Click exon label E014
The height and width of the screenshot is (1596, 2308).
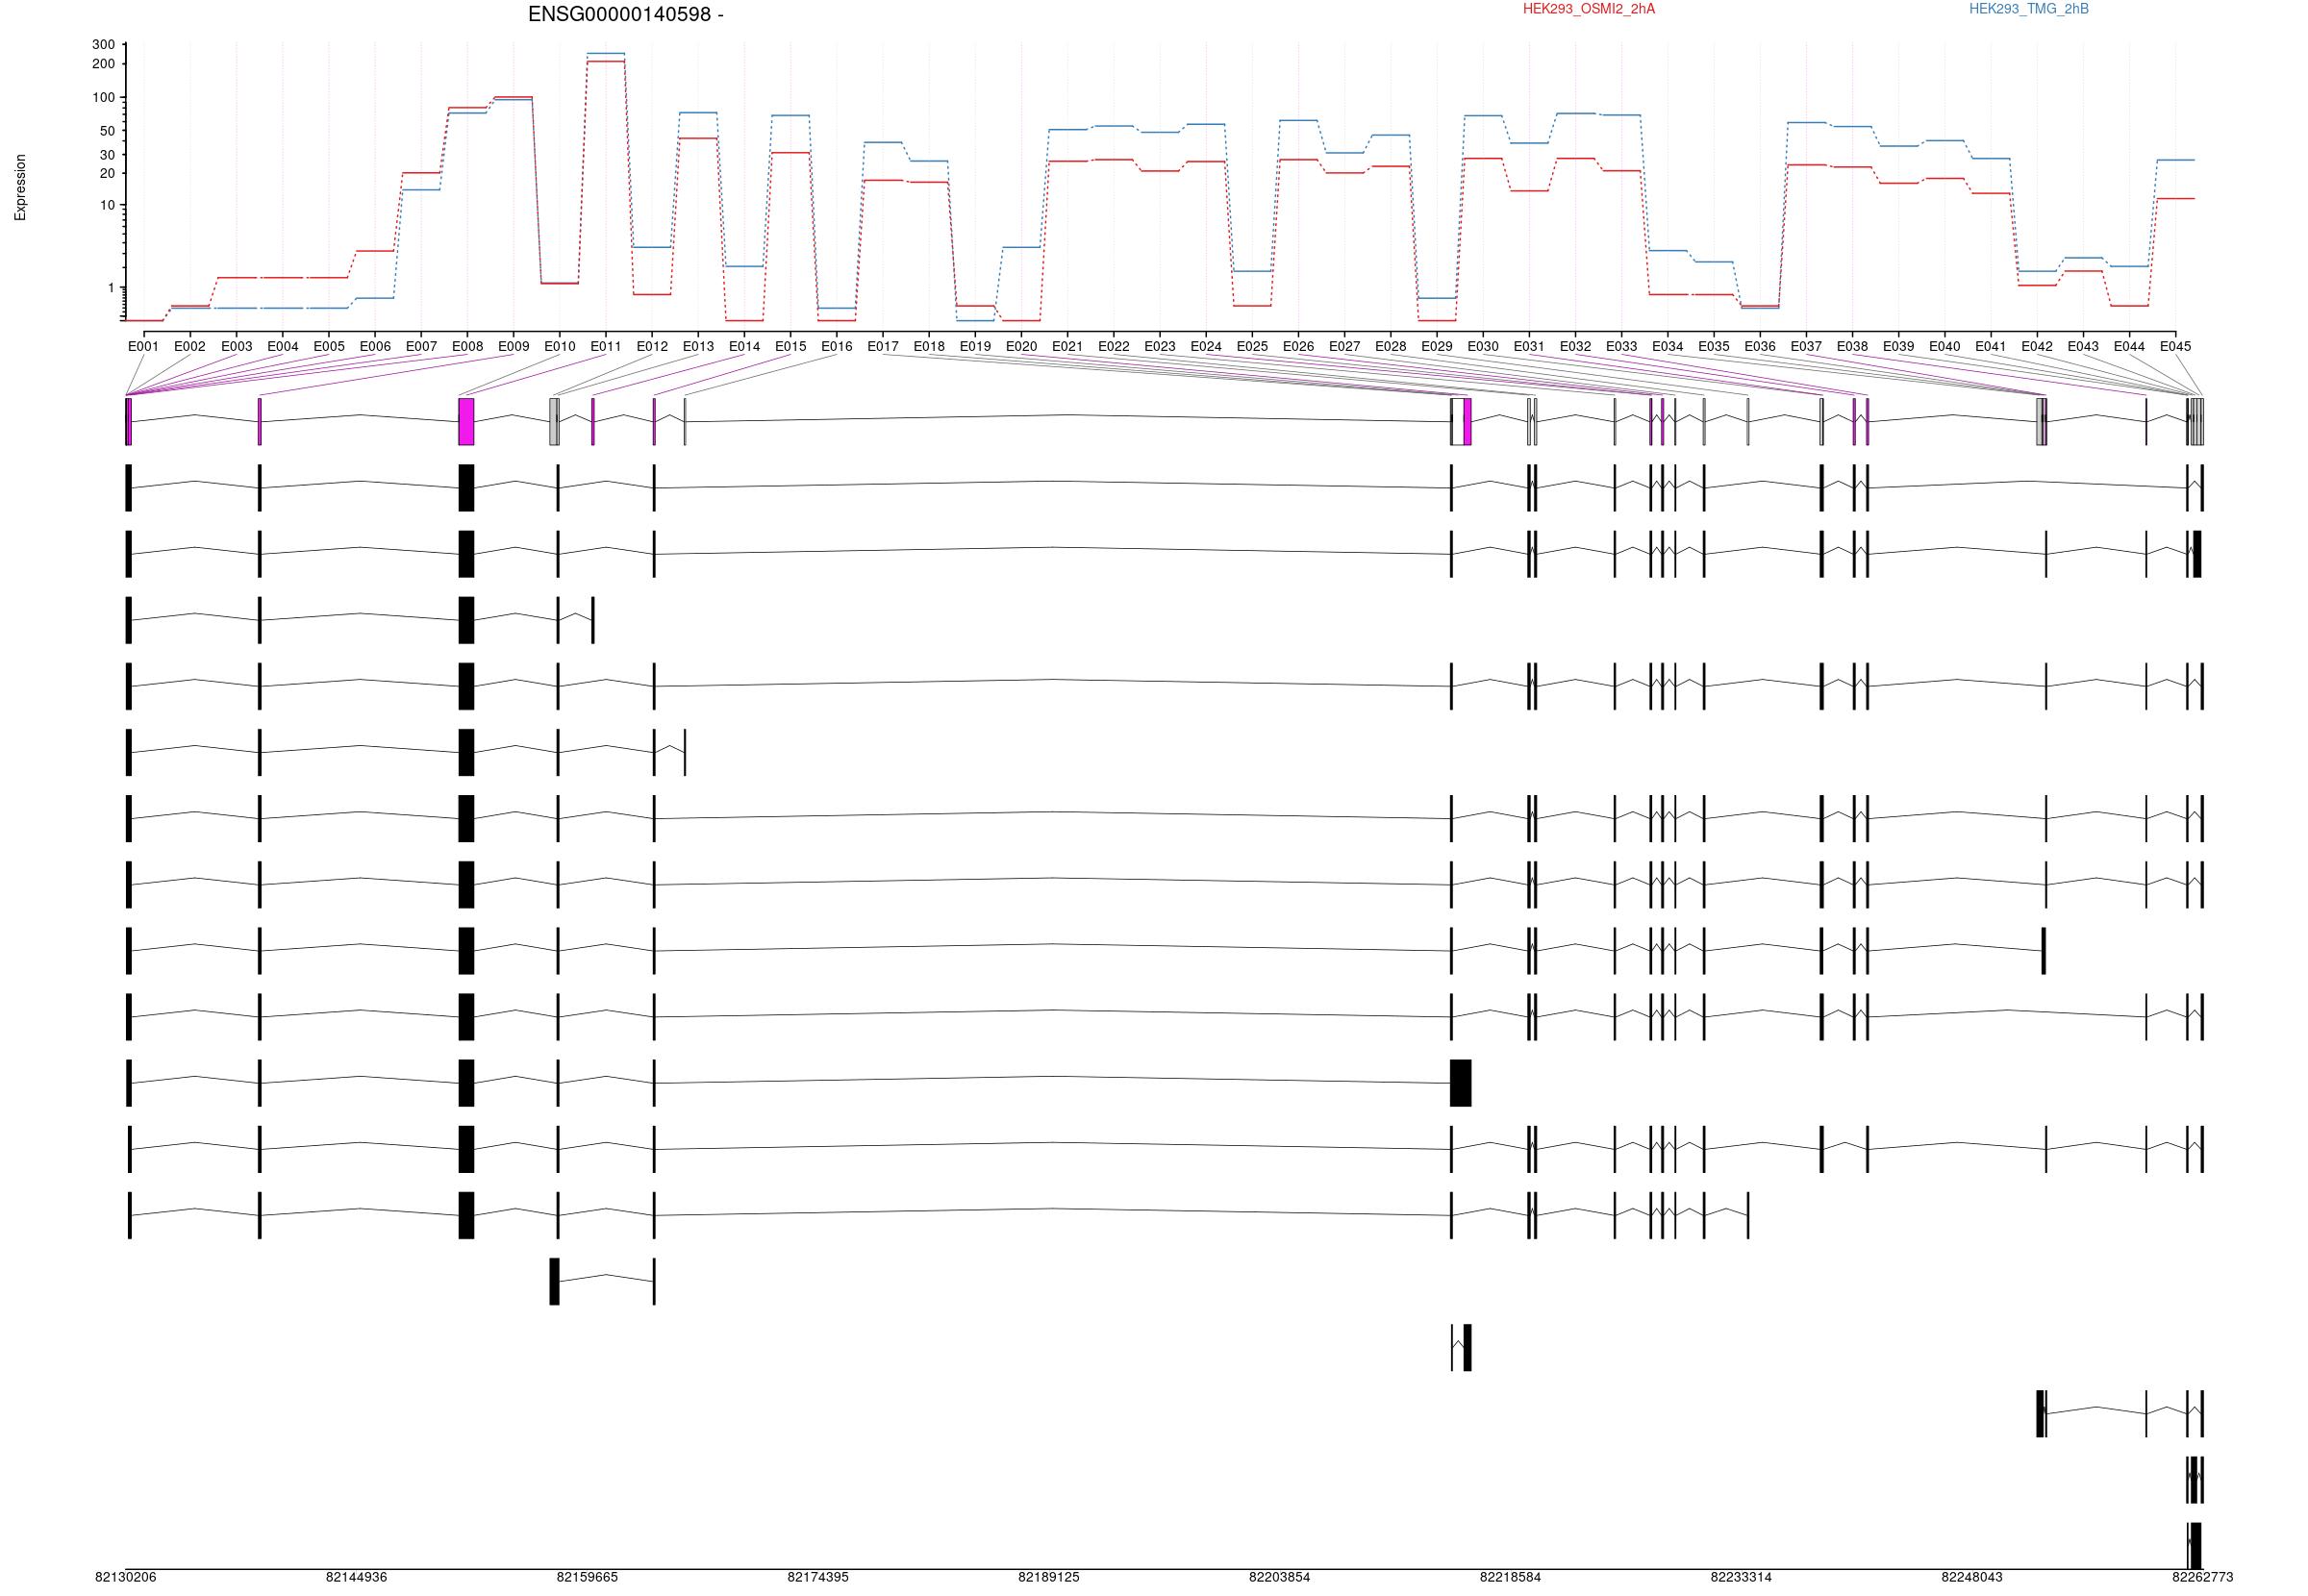[x=744, y=347]
